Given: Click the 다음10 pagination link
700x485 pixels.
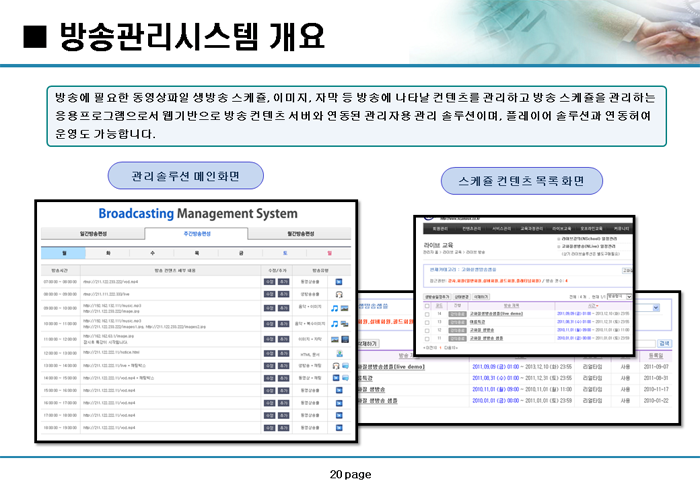Looking at the screenshot, I should pos(451,347).
